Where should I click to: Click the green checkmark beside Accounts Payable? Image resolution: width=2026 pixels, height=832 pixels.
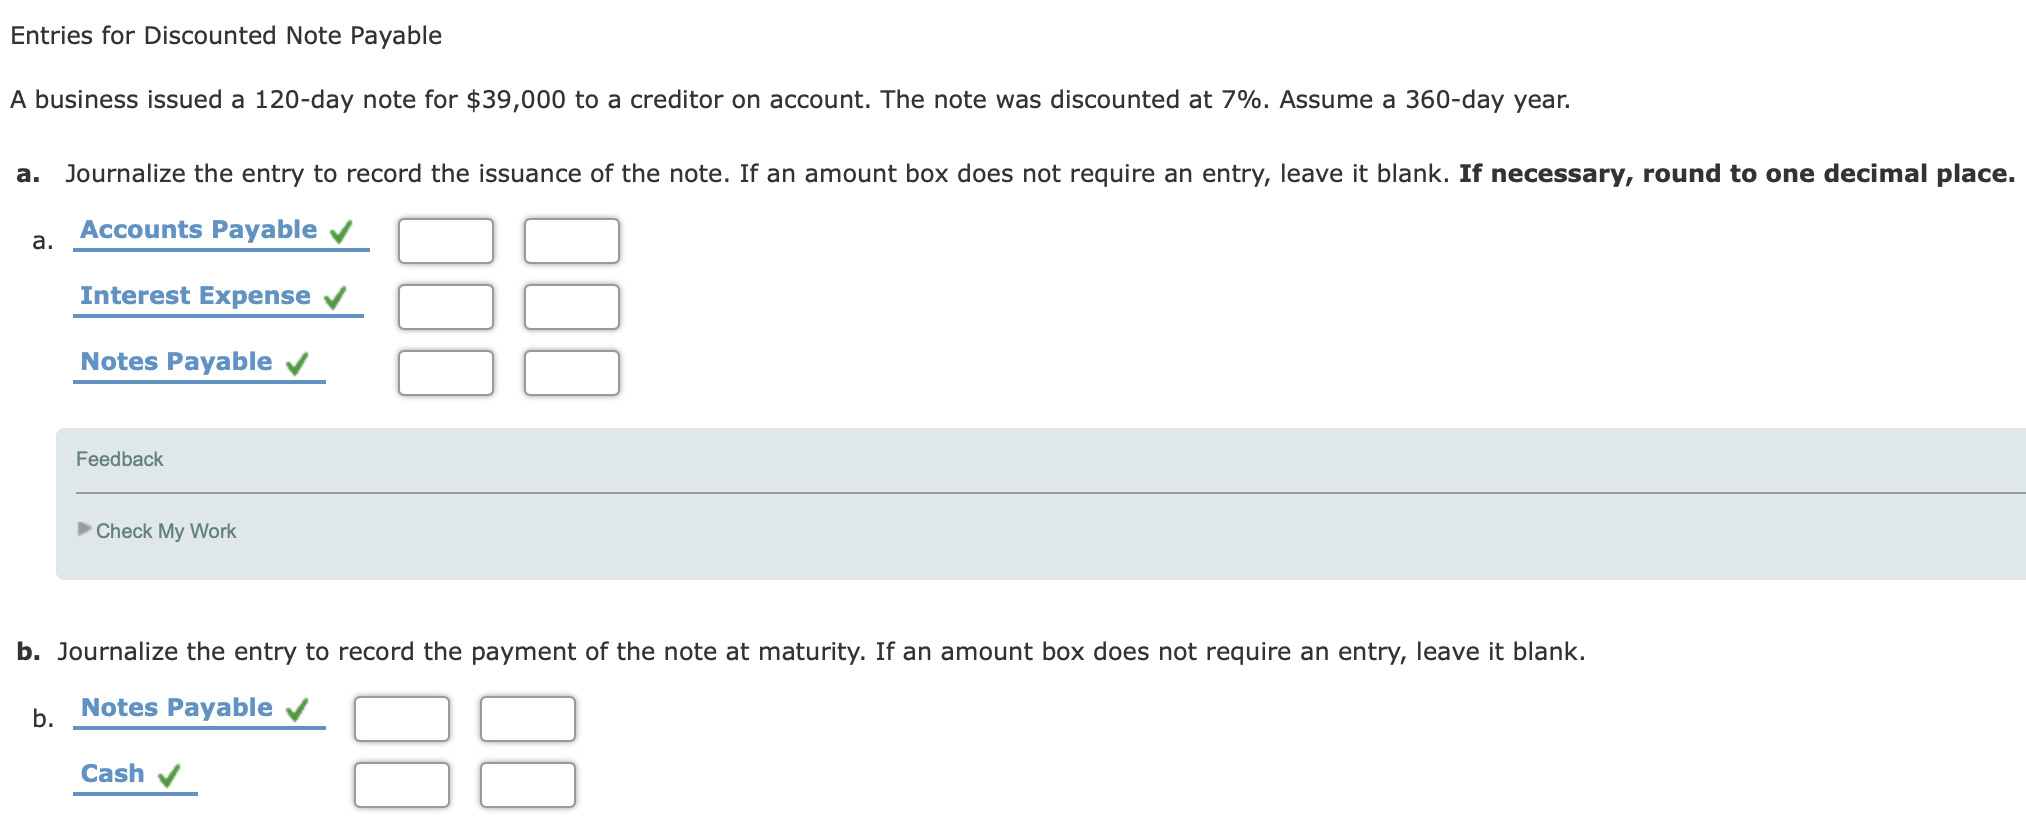[342, 230]
